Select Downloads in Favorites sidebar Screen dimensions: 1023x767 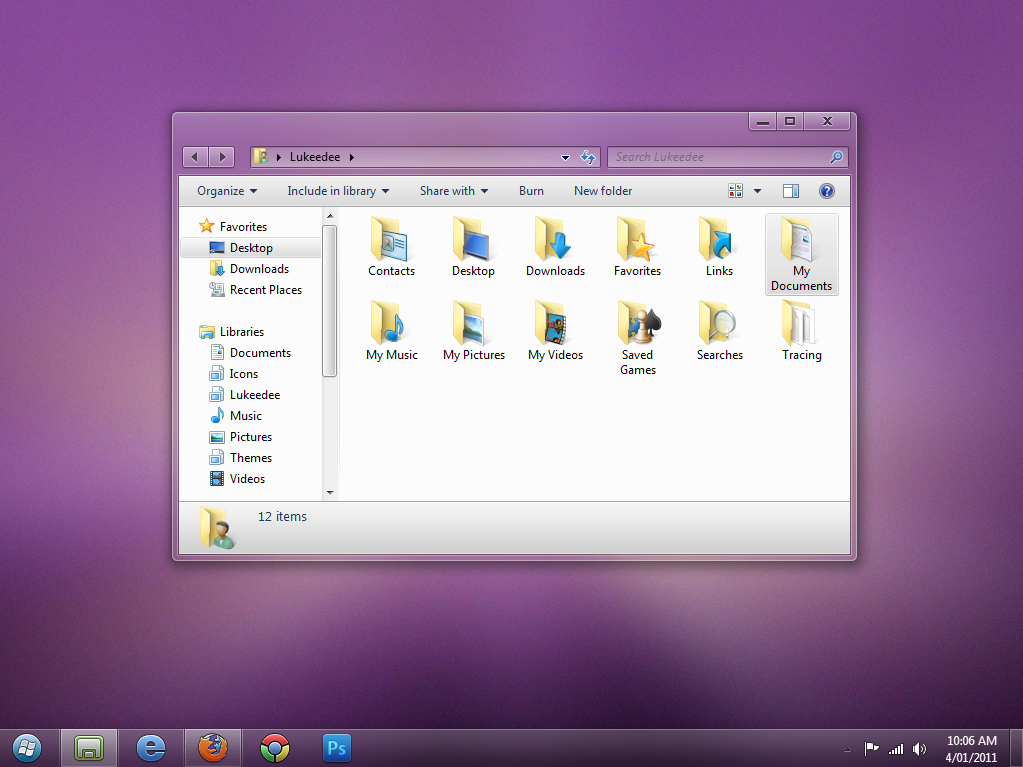coord(259,269)
